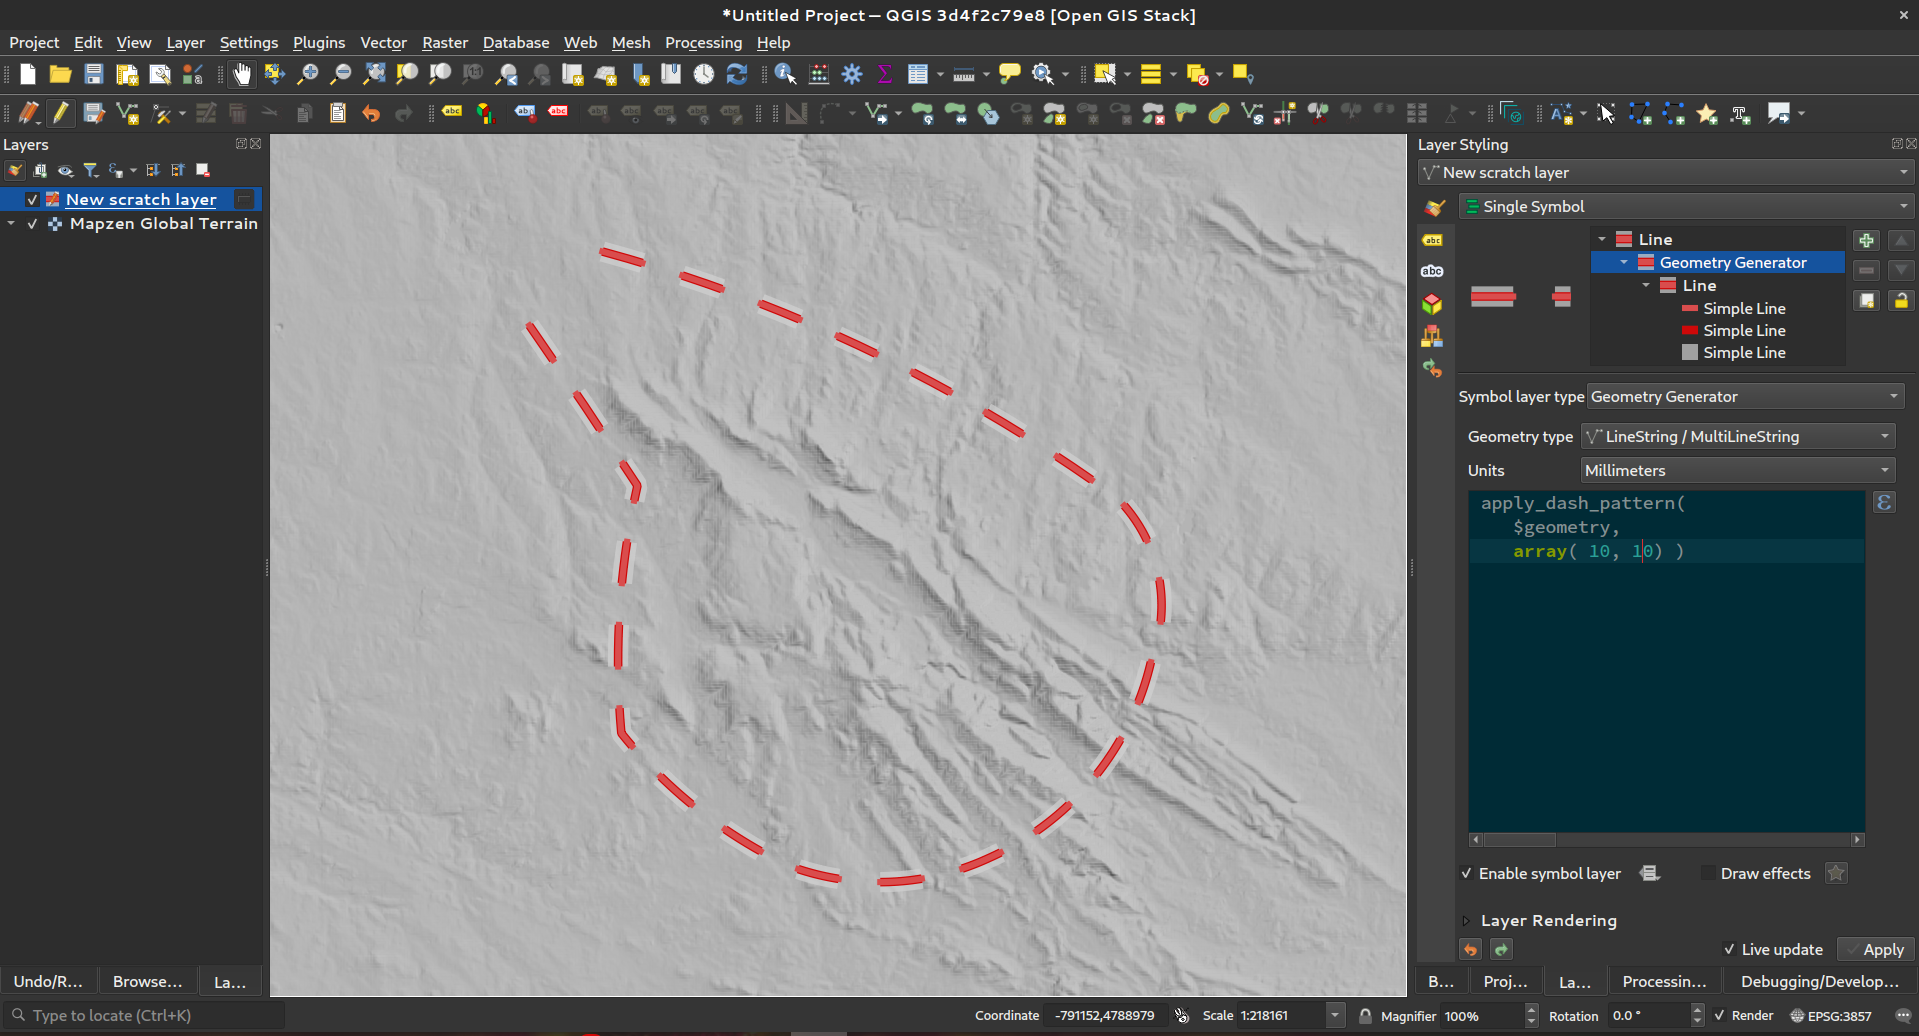The image size is (1919, 1036).
Task: Enable the Draw effects checkbox
Action: (x=1708, y=874)
